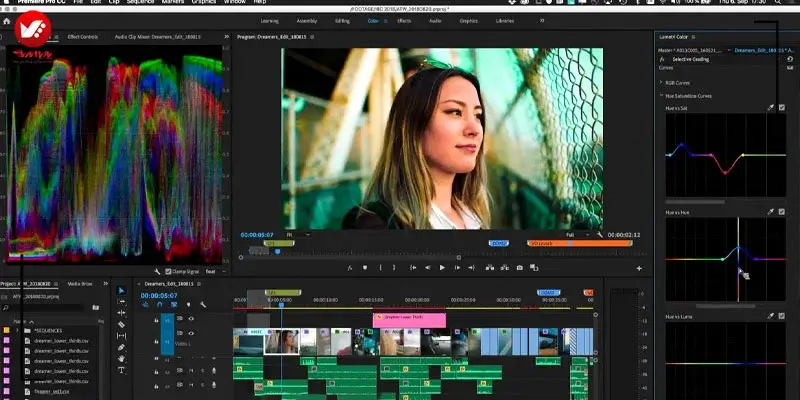
Task: Reset the Lumetri Color effect
Action: tap(790, 59)
